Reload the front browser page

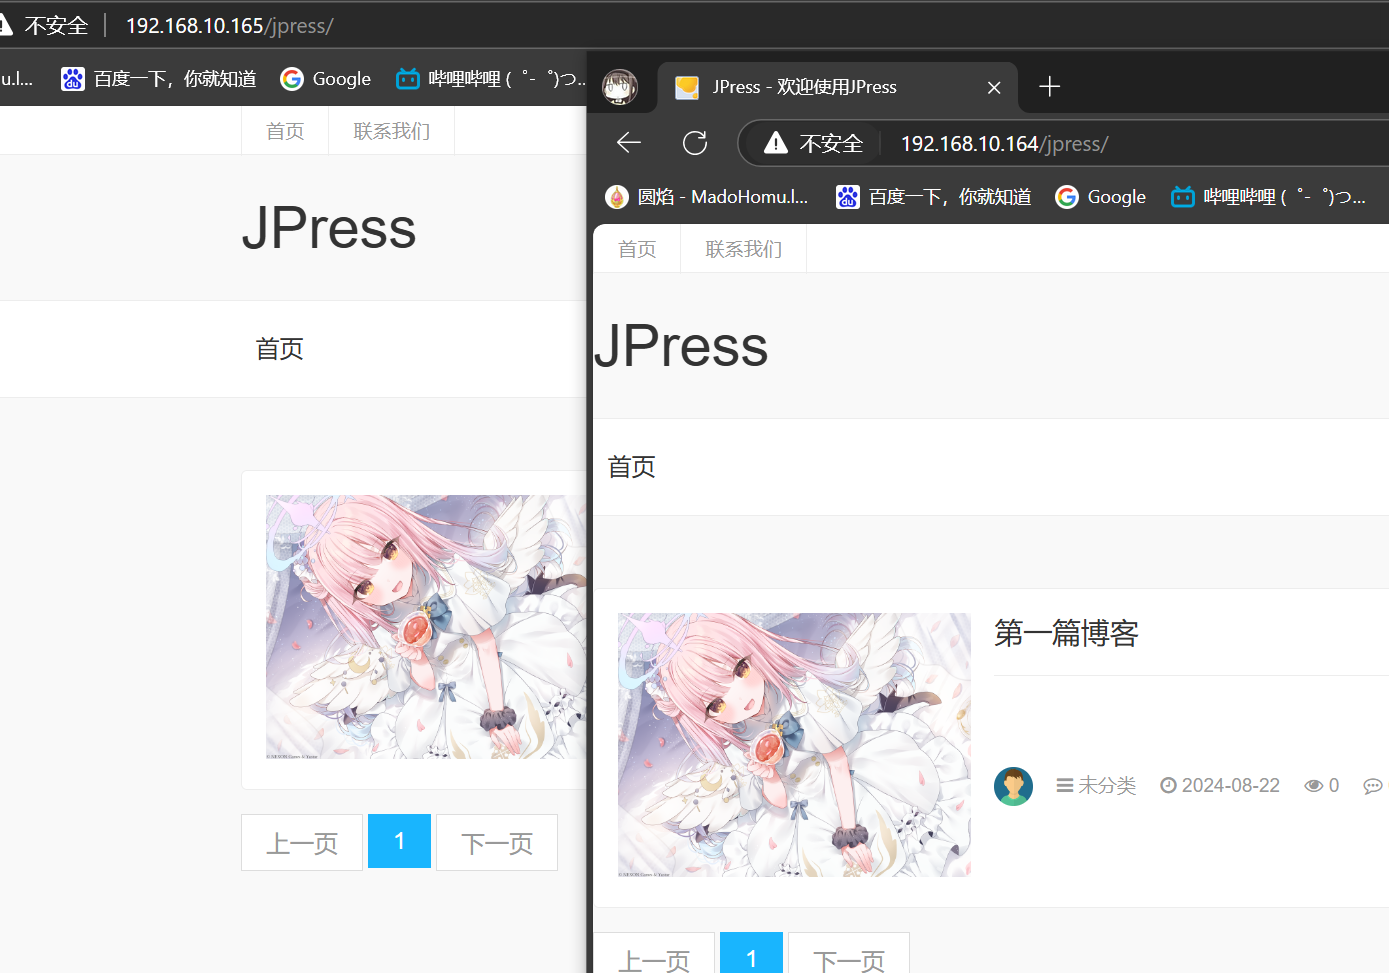coord(695,143)
